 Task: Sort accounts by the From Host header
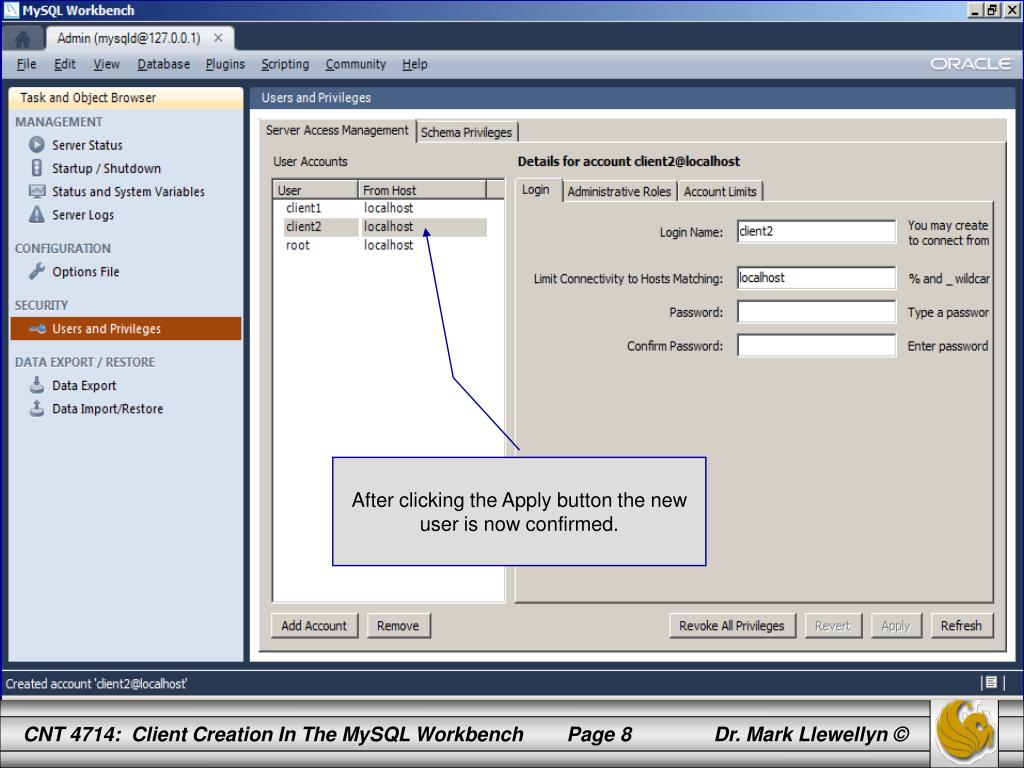(422, 190)
